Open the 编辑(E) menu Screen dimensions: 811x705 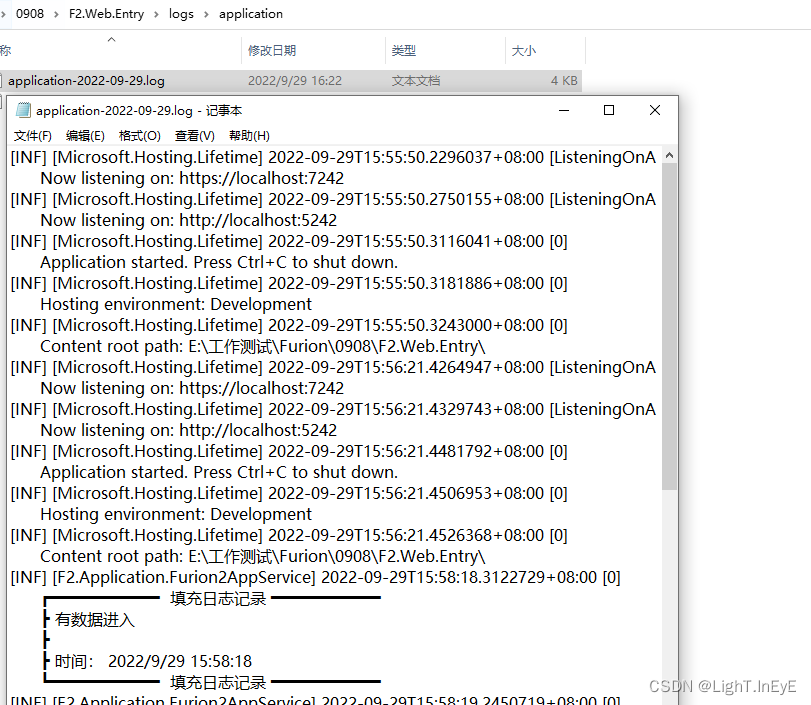tap(85, 135)
